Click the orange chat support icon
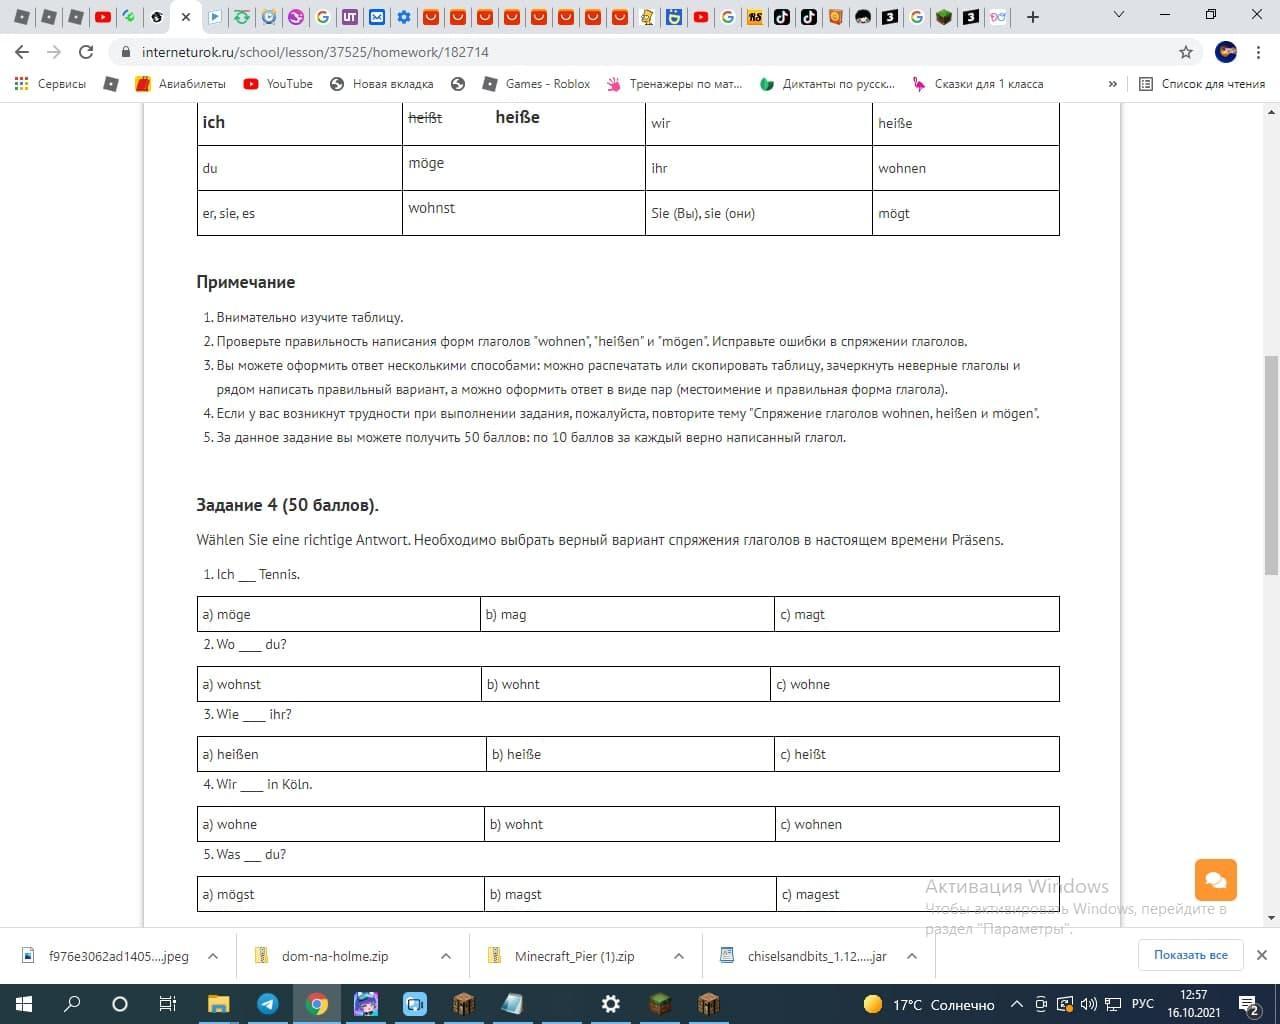The image size is (1280, 1024). tap(1215, 880)
